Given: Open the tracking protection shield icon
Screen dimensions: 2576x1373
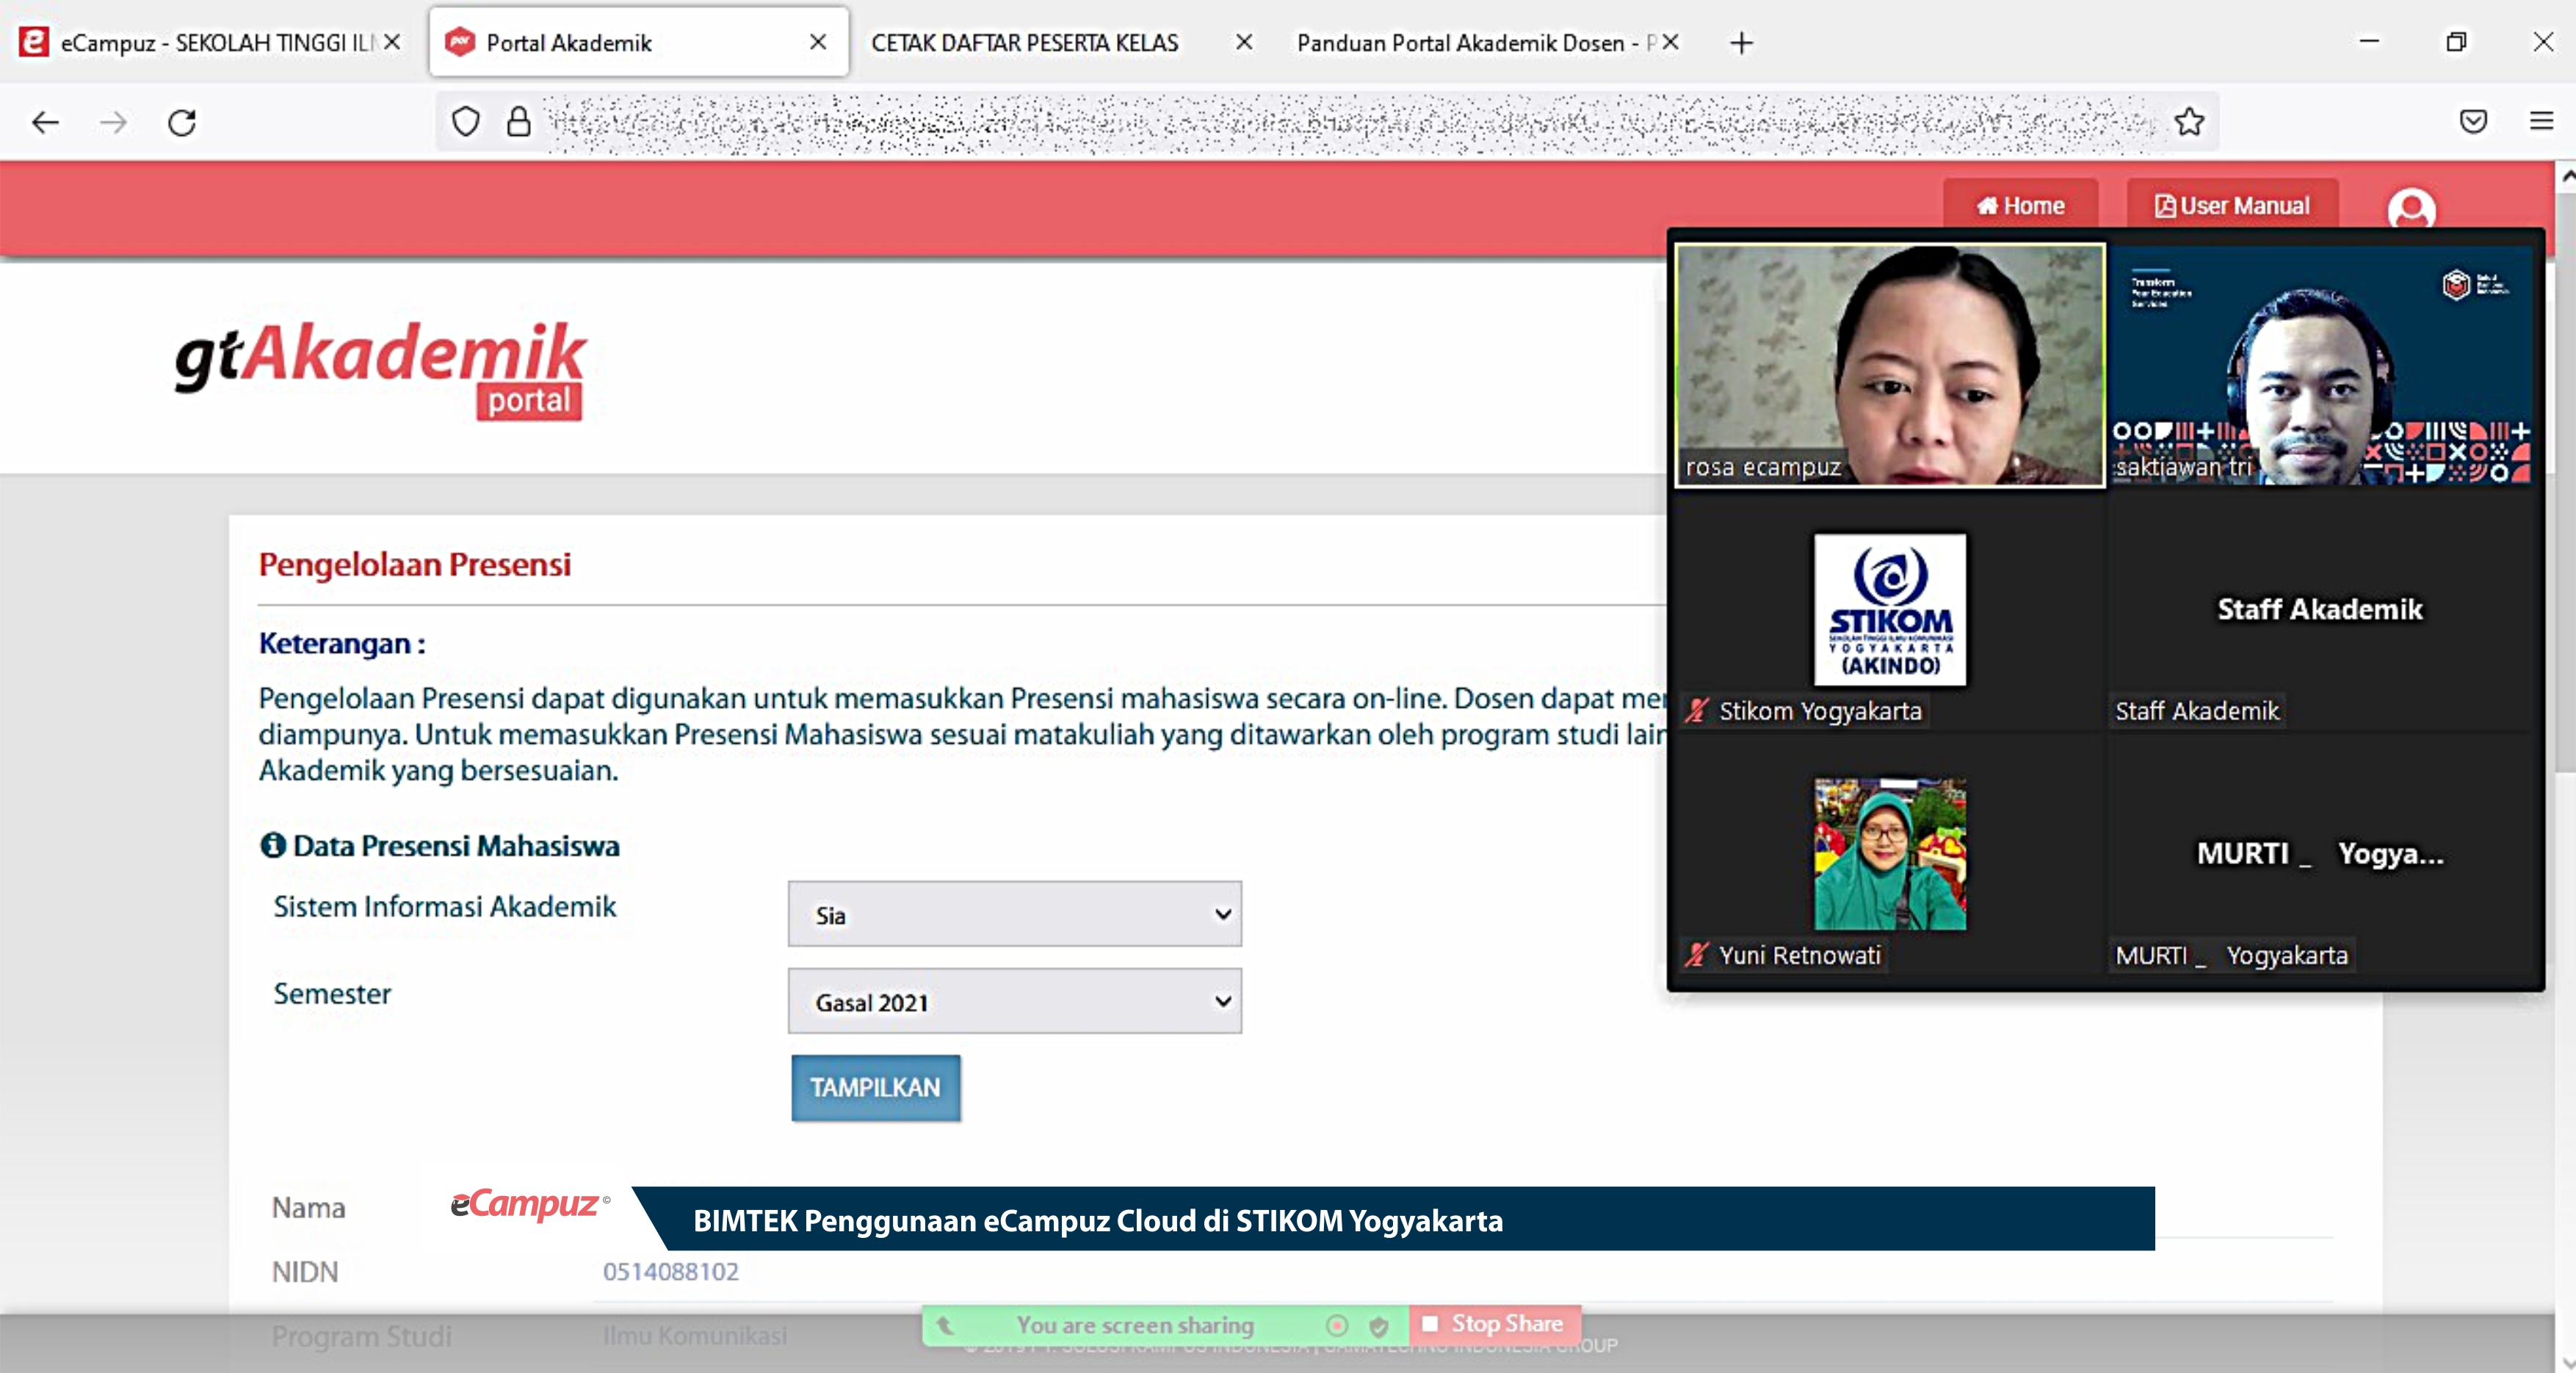Looking at the screenshot, I should point(466,122).
